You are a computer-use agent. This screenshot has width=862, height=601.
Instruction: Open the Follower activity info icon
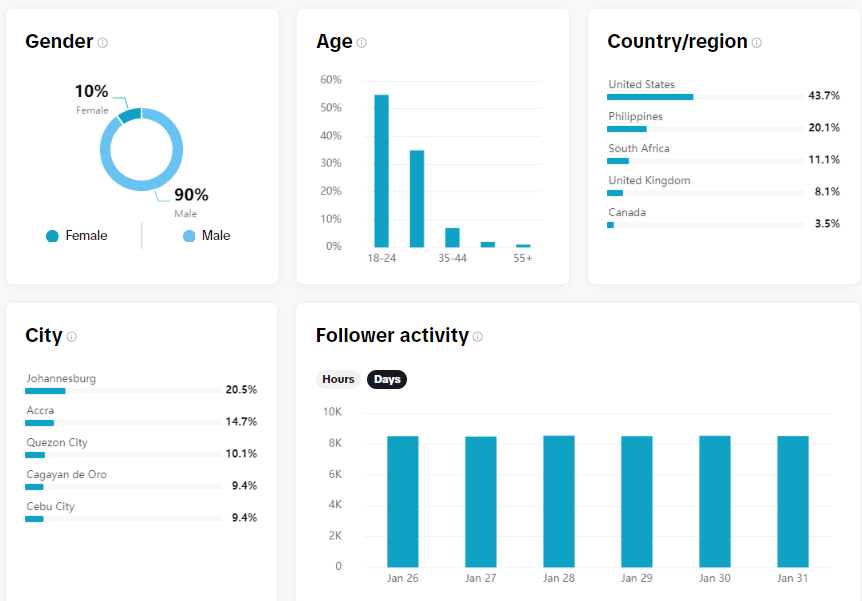click(478, 337)
